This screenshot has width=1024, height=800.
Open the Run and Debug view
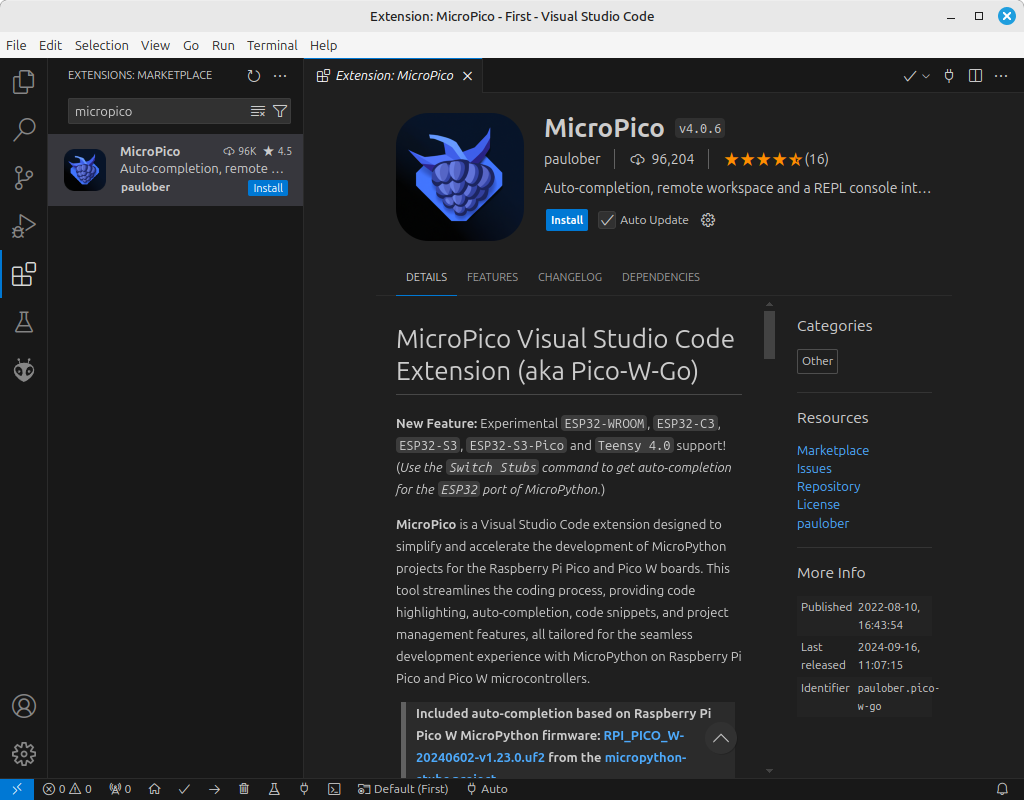[x=24, y=226]
